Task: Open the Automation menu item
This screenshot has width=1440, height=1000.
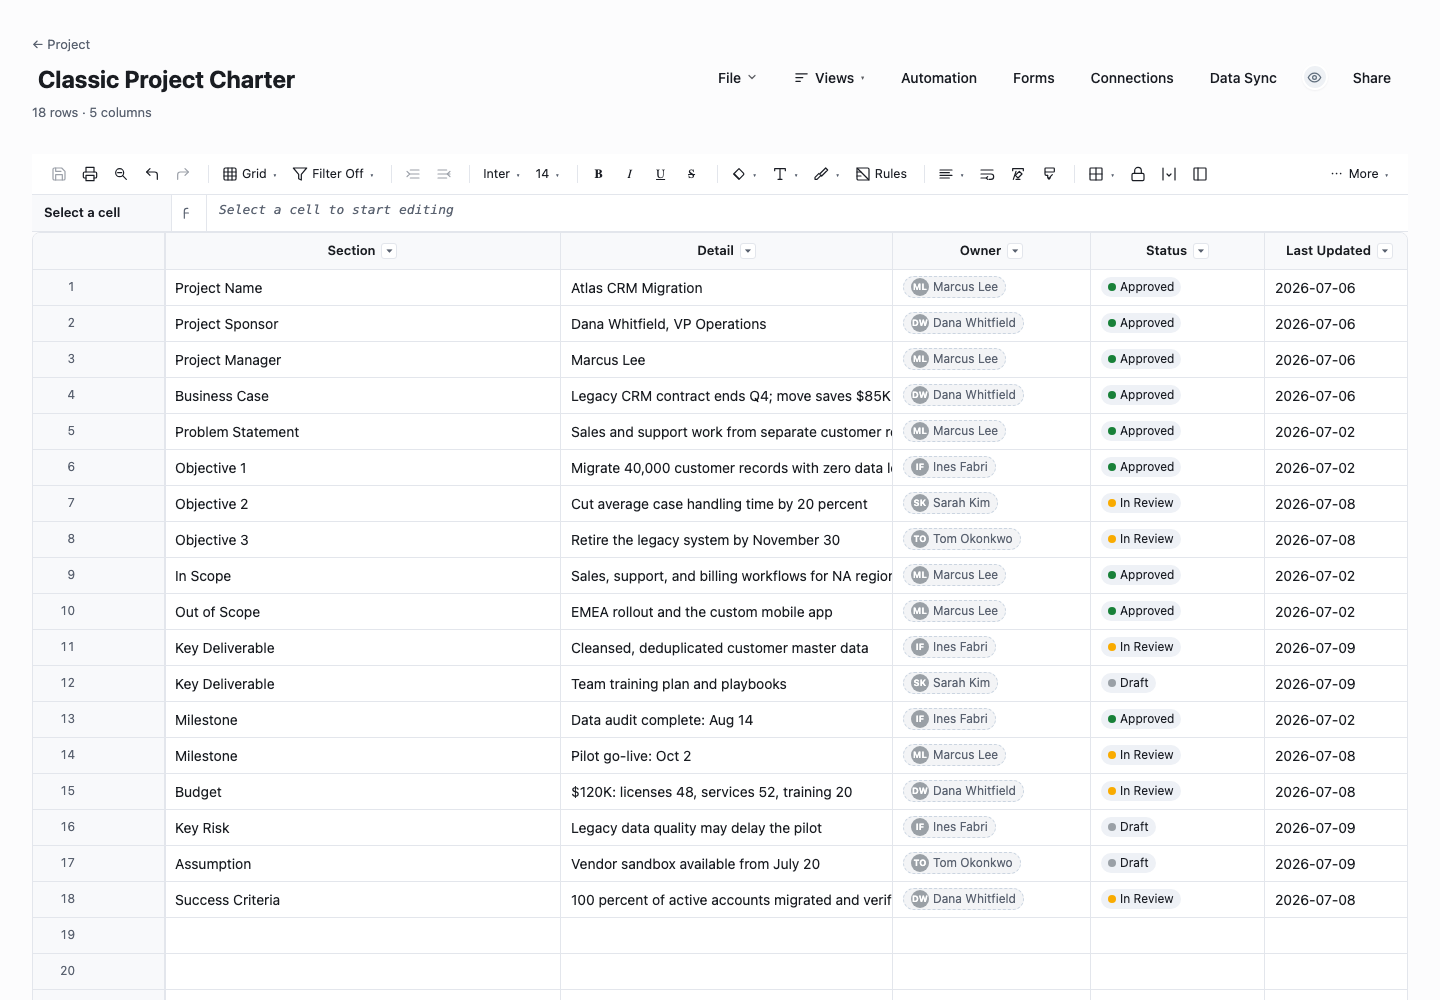Action: click(939, 78)
